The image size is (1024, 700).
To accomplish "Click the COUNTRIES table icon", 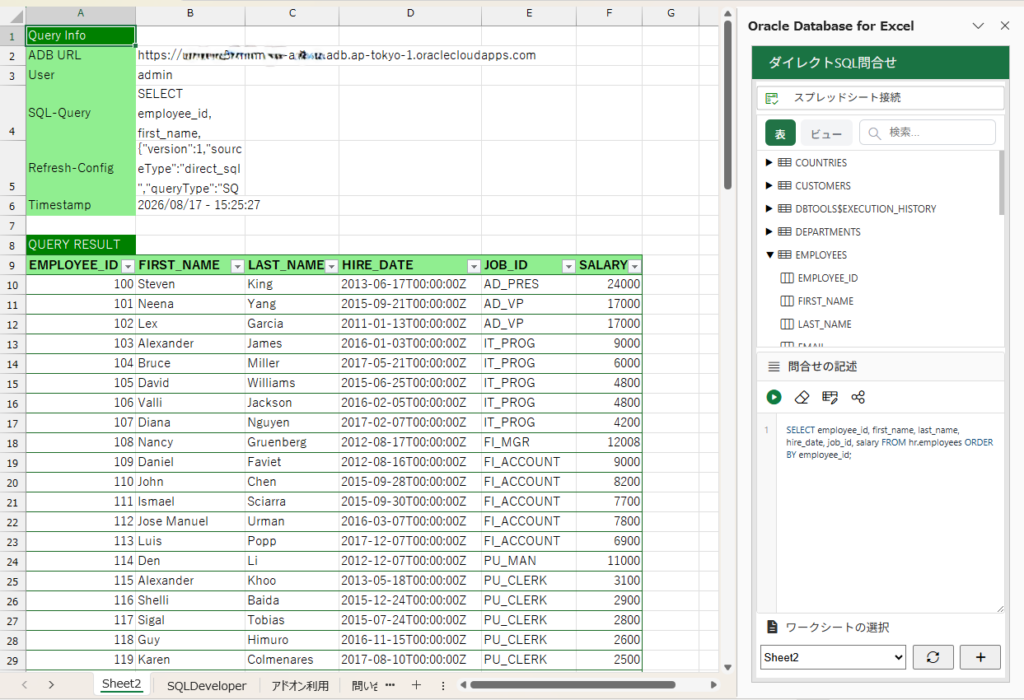I will point(785,163).
